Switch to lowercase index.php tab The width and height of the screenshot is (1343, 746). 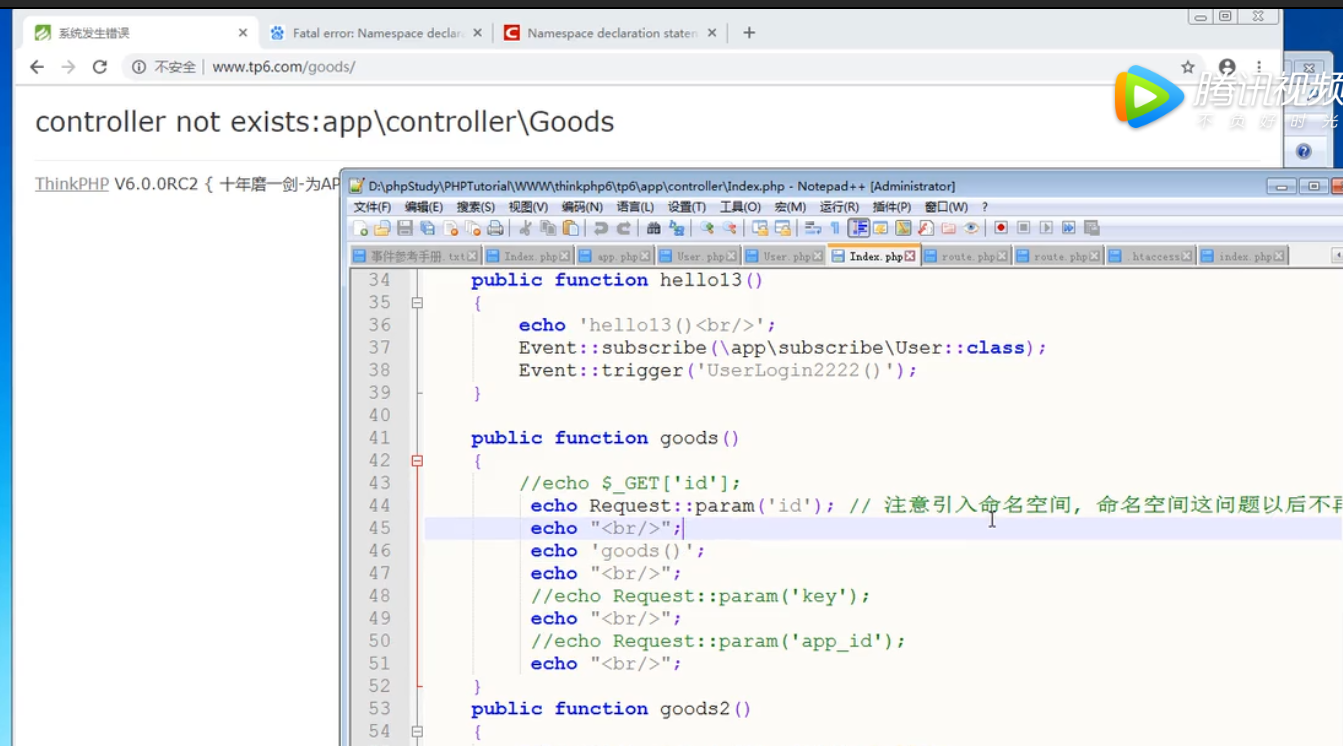pyautogui.click(x=1241, y=256)
